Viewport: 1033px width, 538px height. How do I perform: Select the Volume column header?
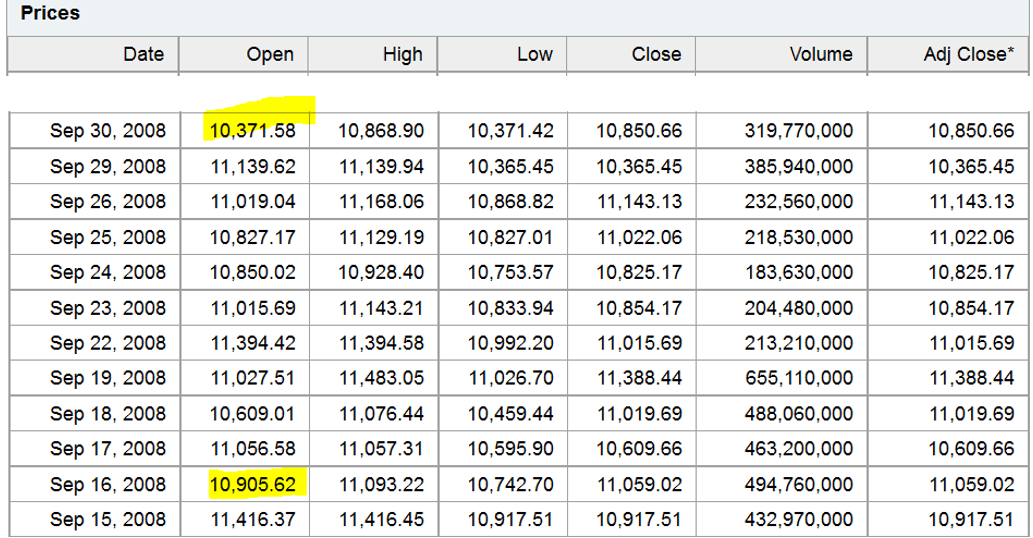point(820,55)
